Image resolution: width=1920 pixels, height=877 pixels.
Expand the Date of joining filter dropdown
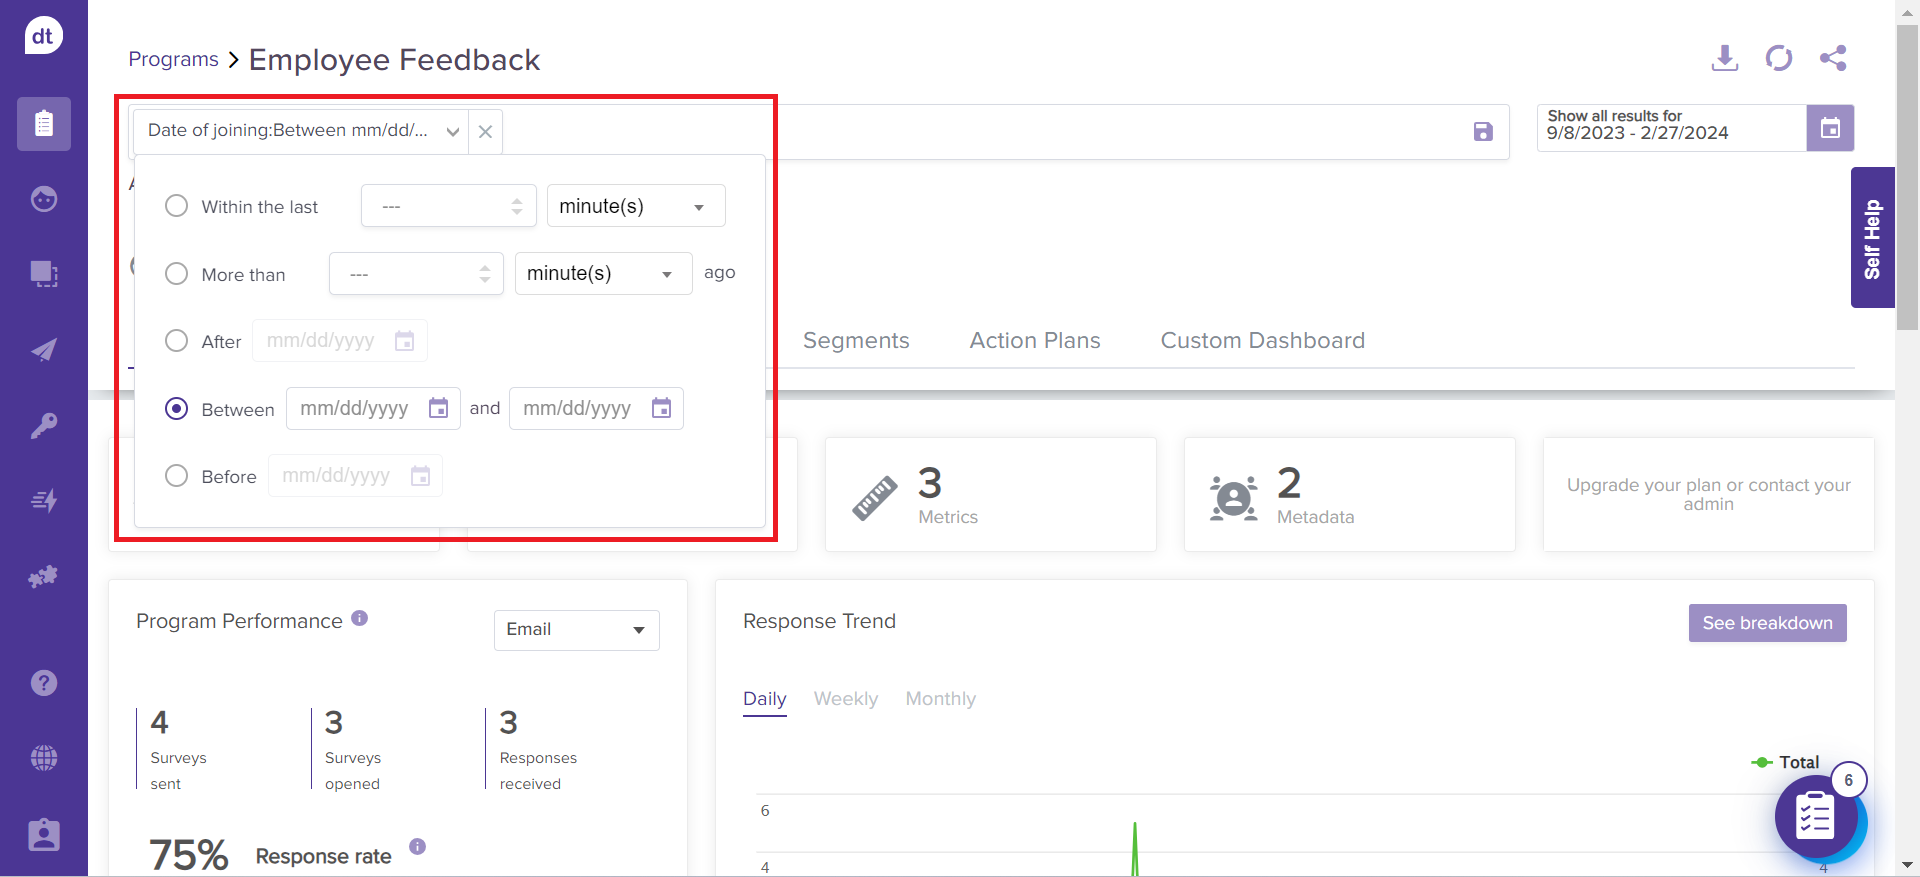(x=452, y=131)
